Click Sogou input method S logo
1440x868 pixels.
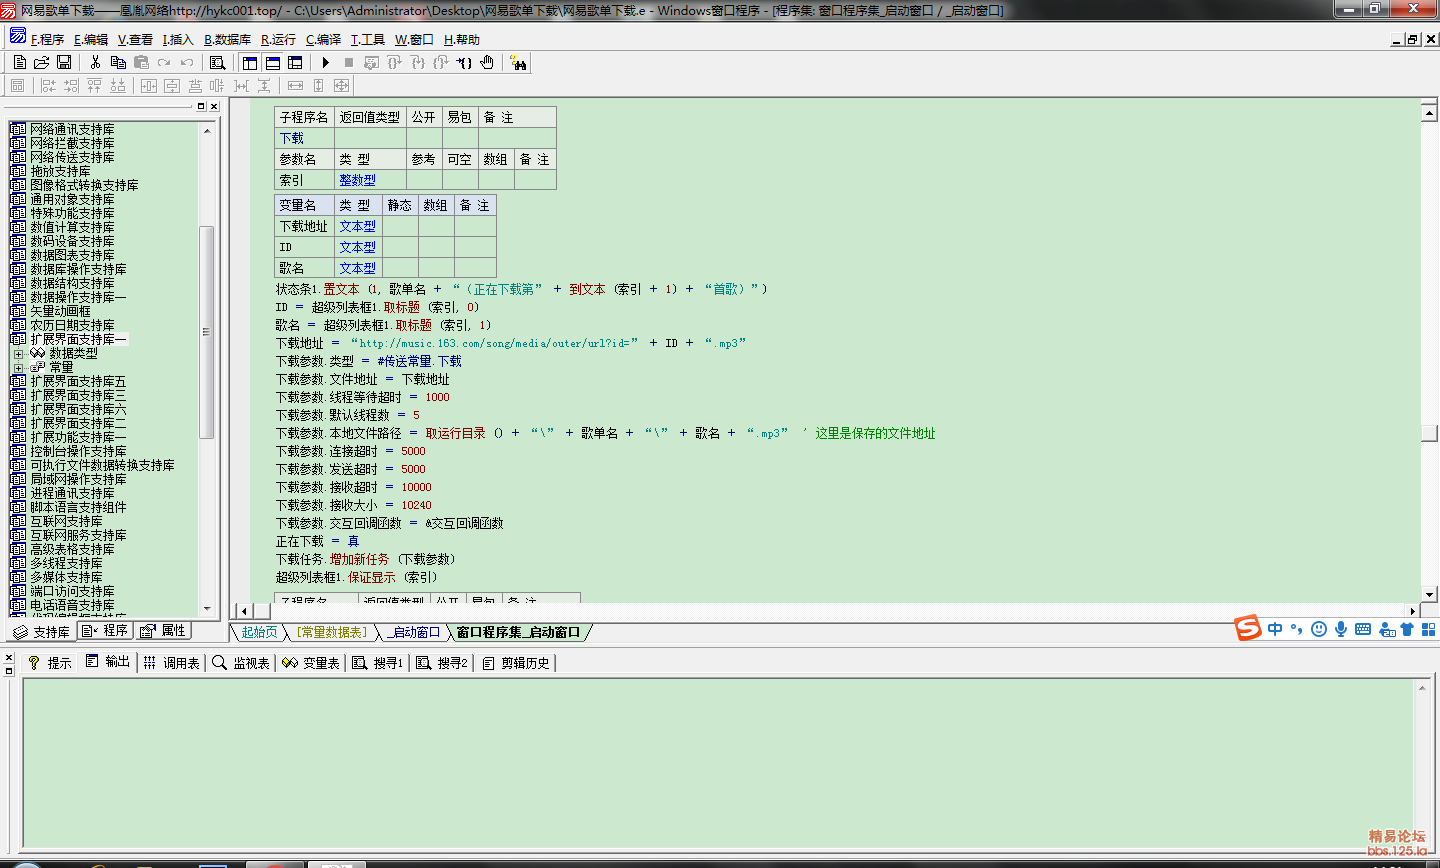point(1247,628)
